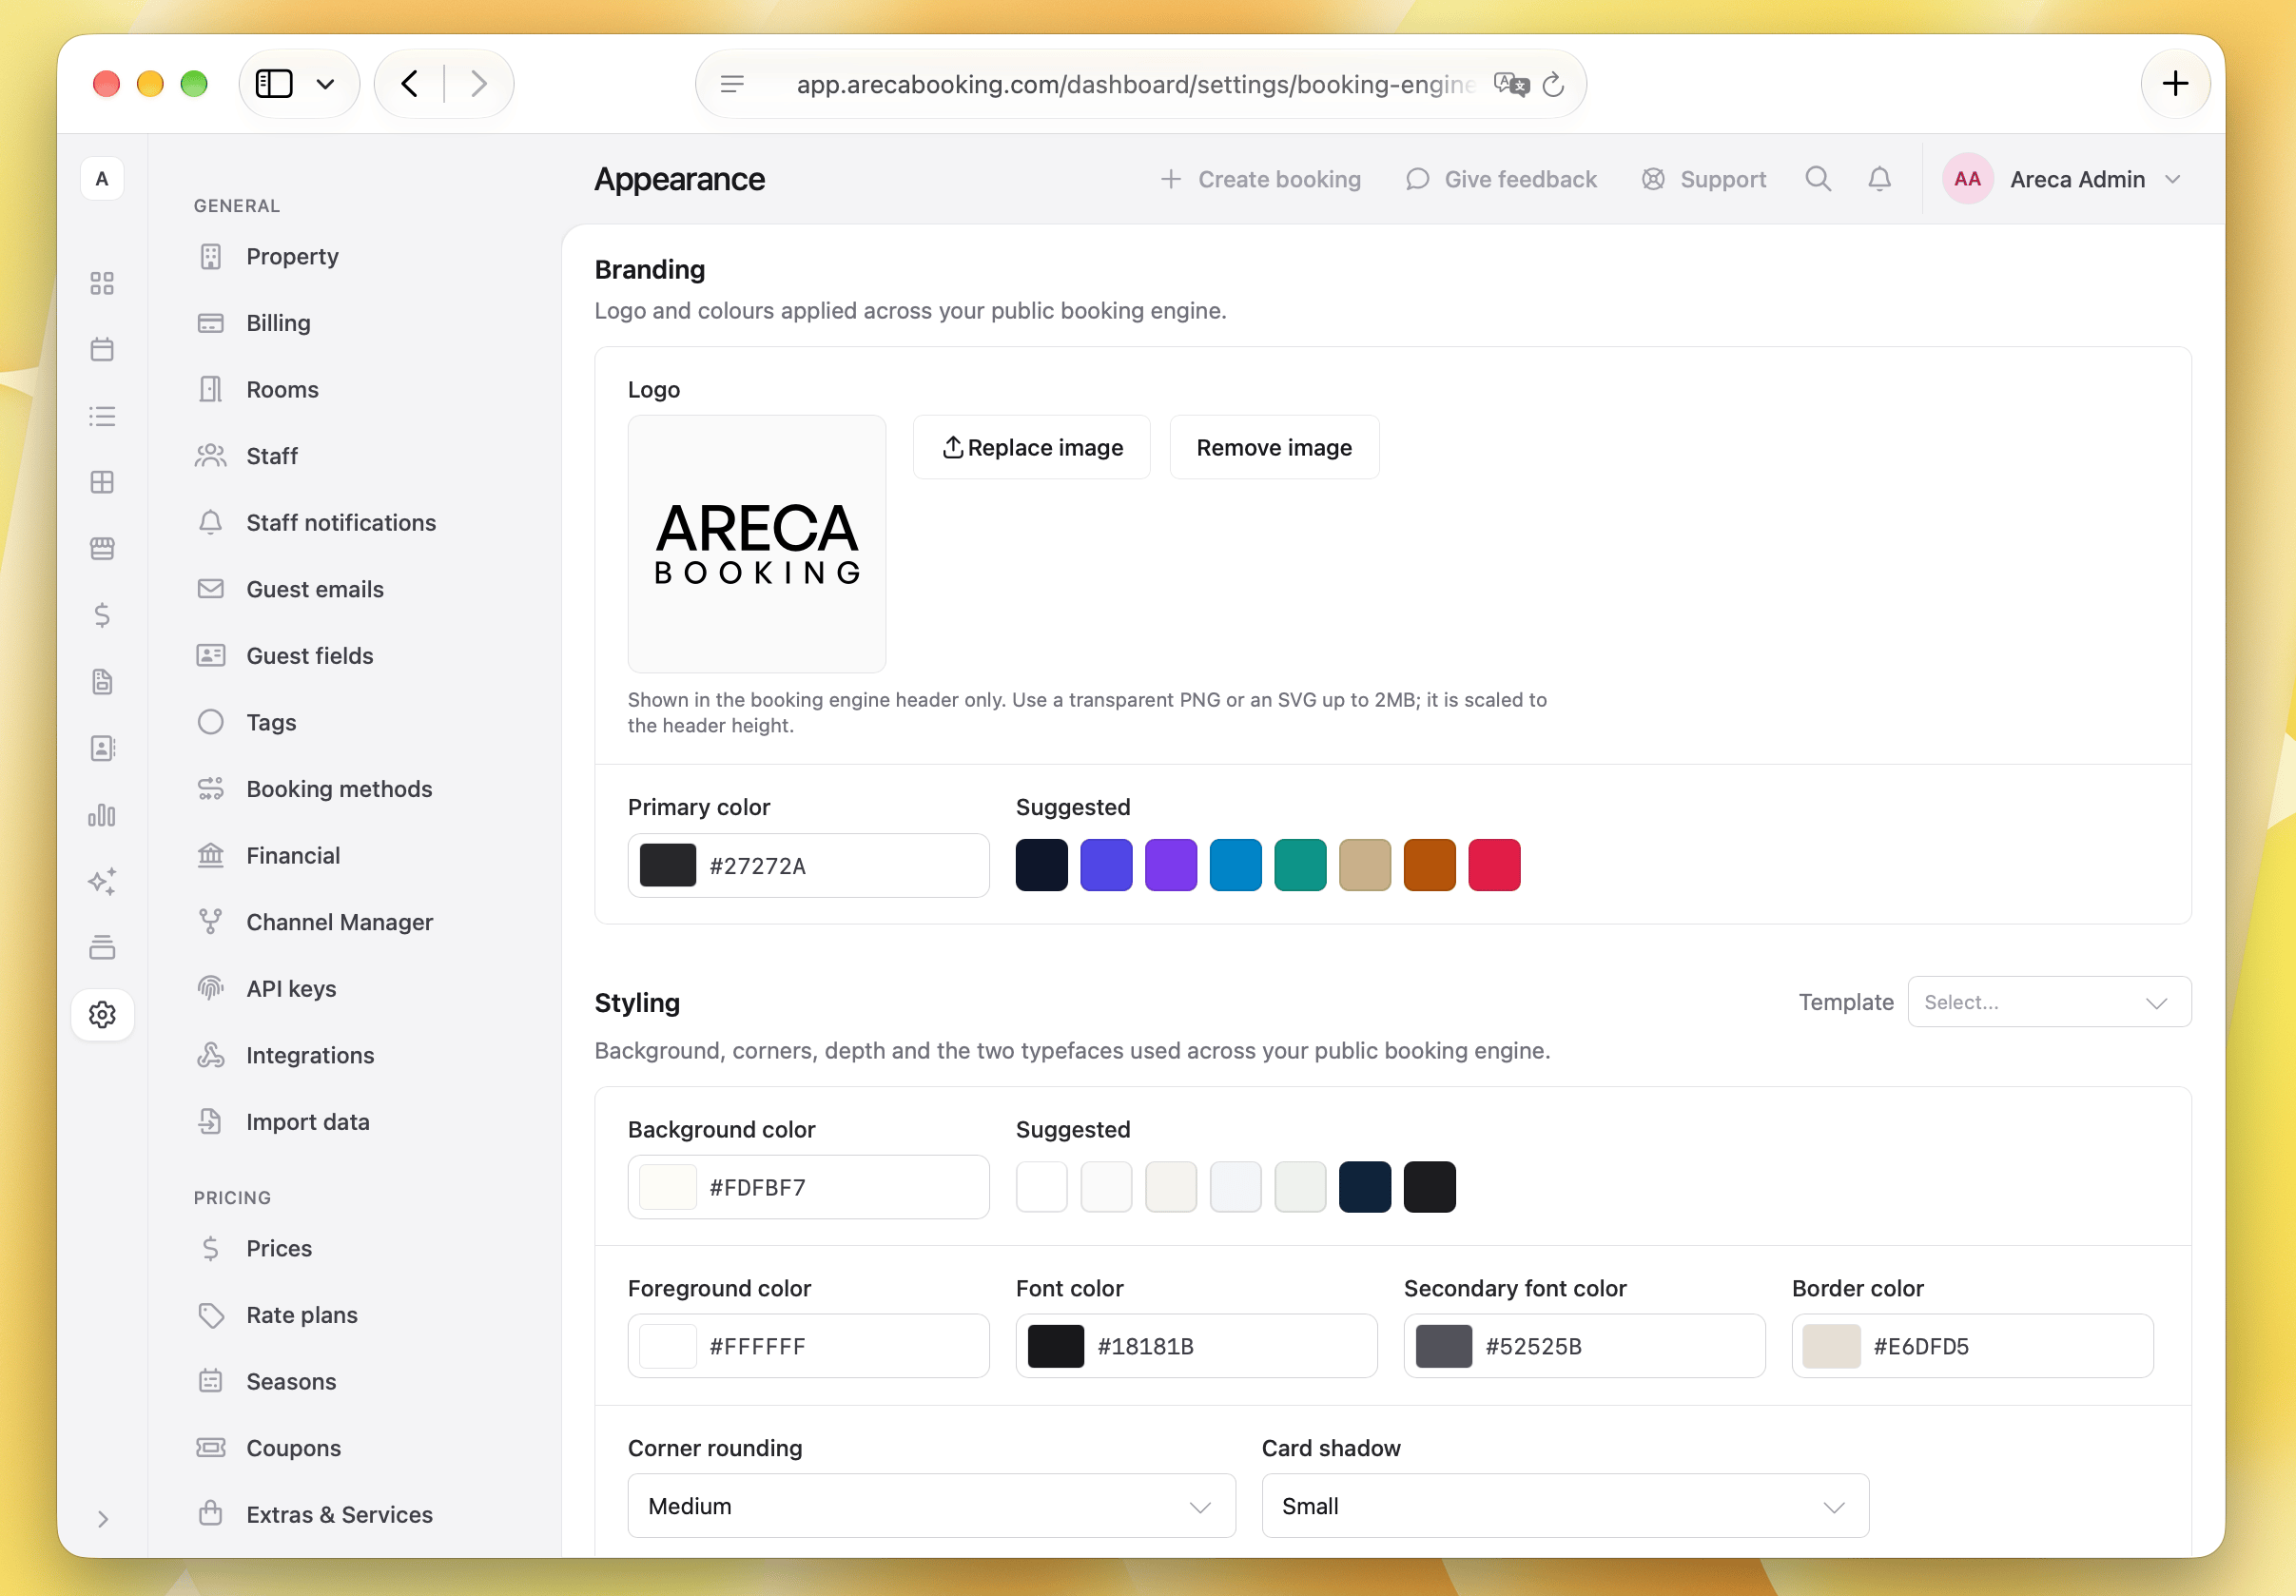The width and height of the screenshot is (2296, 1596).
Task: Click the browser reload icon
Action: tap(1552, 85)
